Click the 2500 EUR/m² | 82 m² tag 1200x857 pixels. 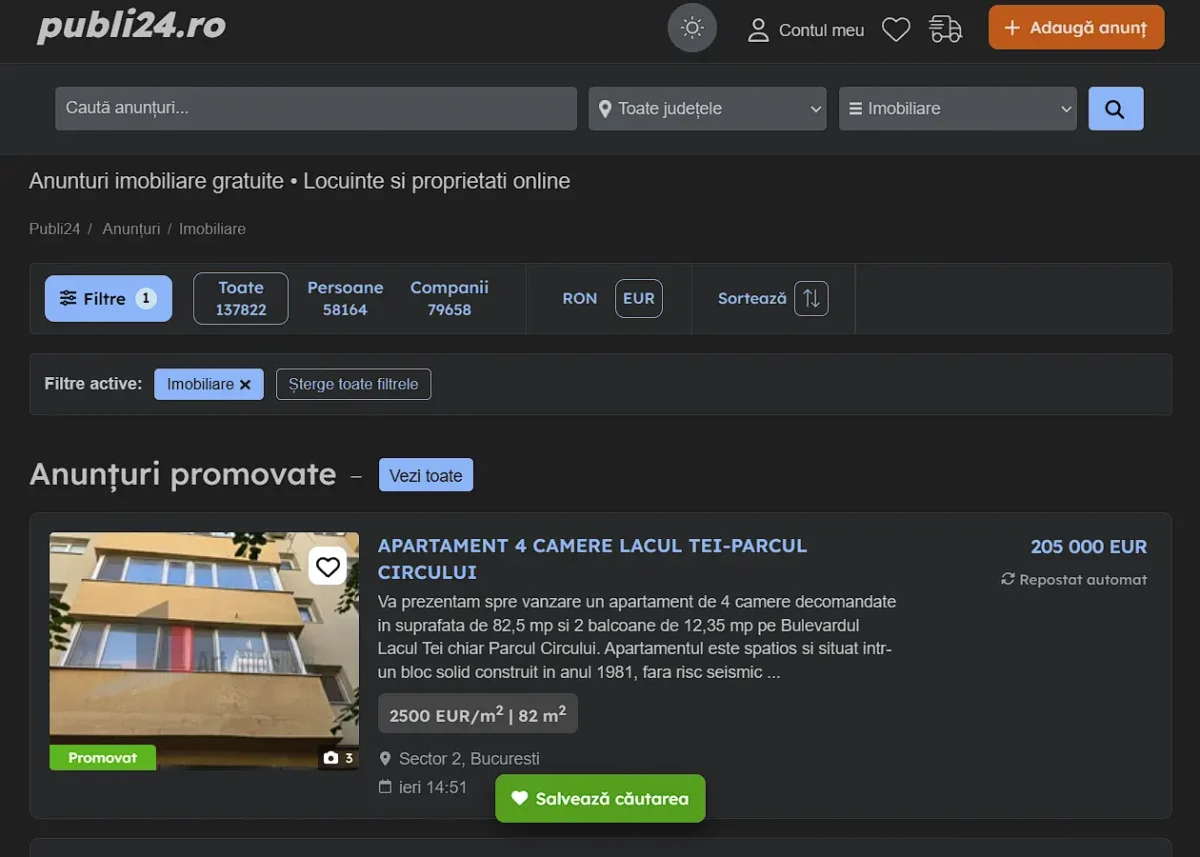pyautogui.click(x=478, y=714)
